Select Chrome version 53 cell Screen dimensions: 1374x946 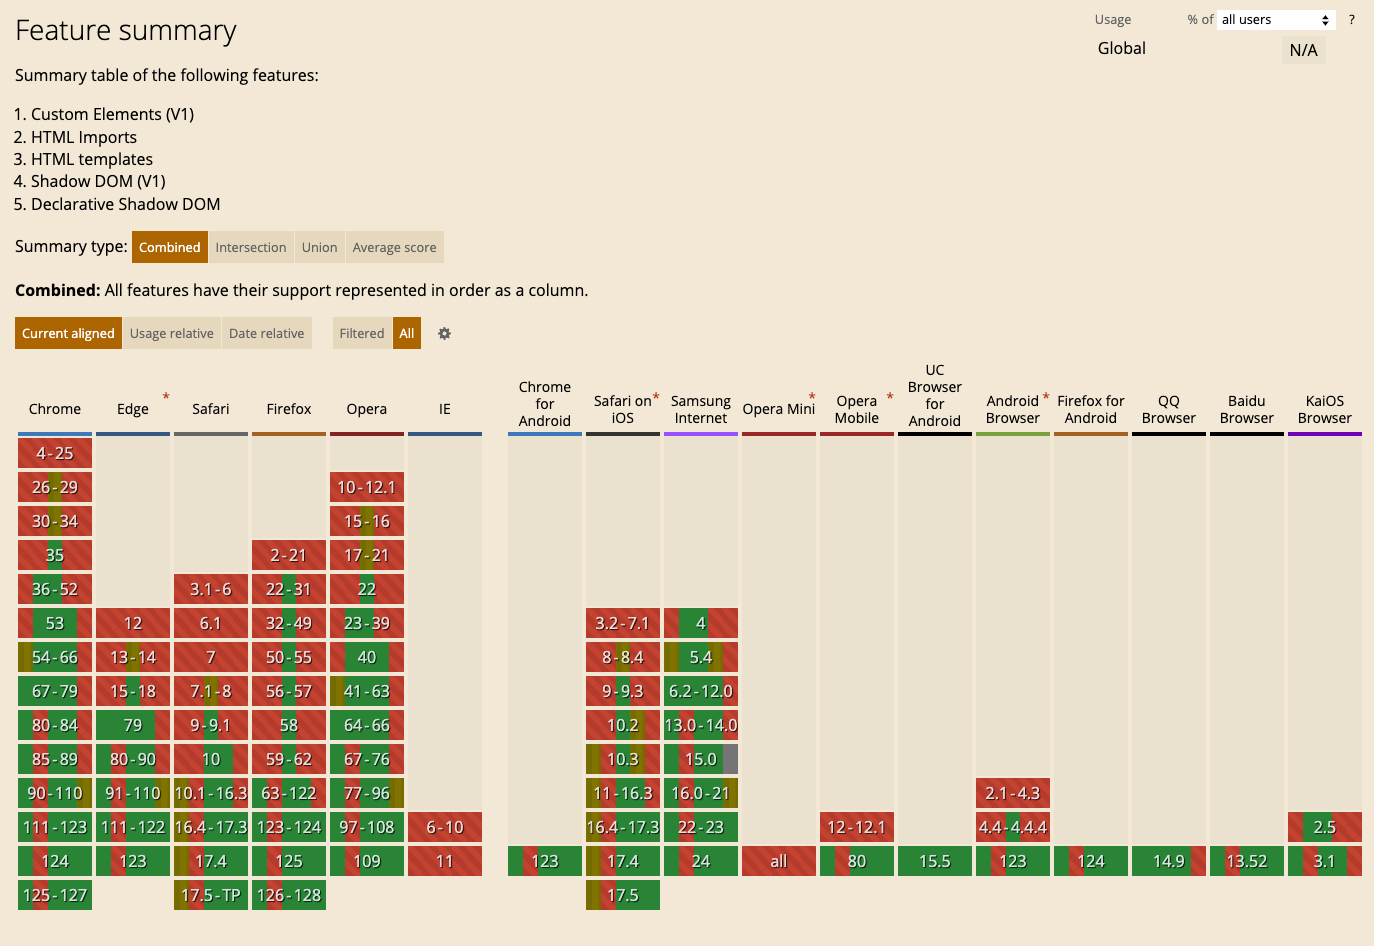[55, 623]
